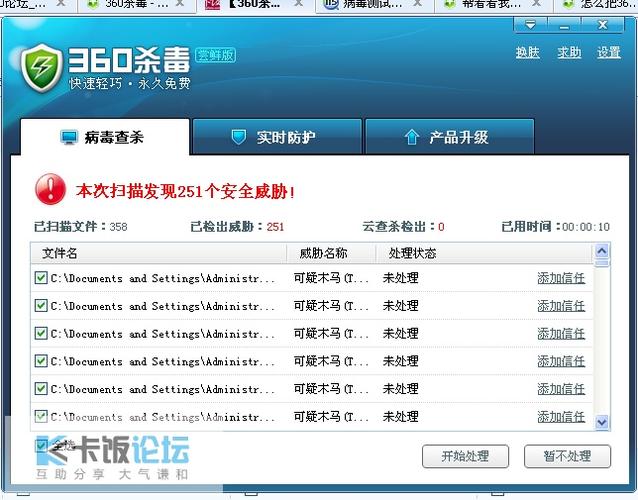Open the 实时防护 tab
The image size is (638, 500).
point(277,137)
